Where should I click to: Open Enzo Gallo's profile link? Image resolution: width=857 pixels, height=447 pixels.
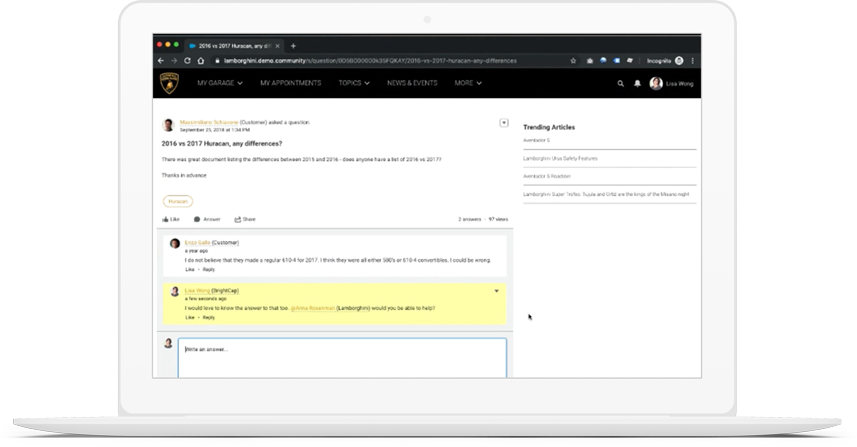tap(197, 243)
